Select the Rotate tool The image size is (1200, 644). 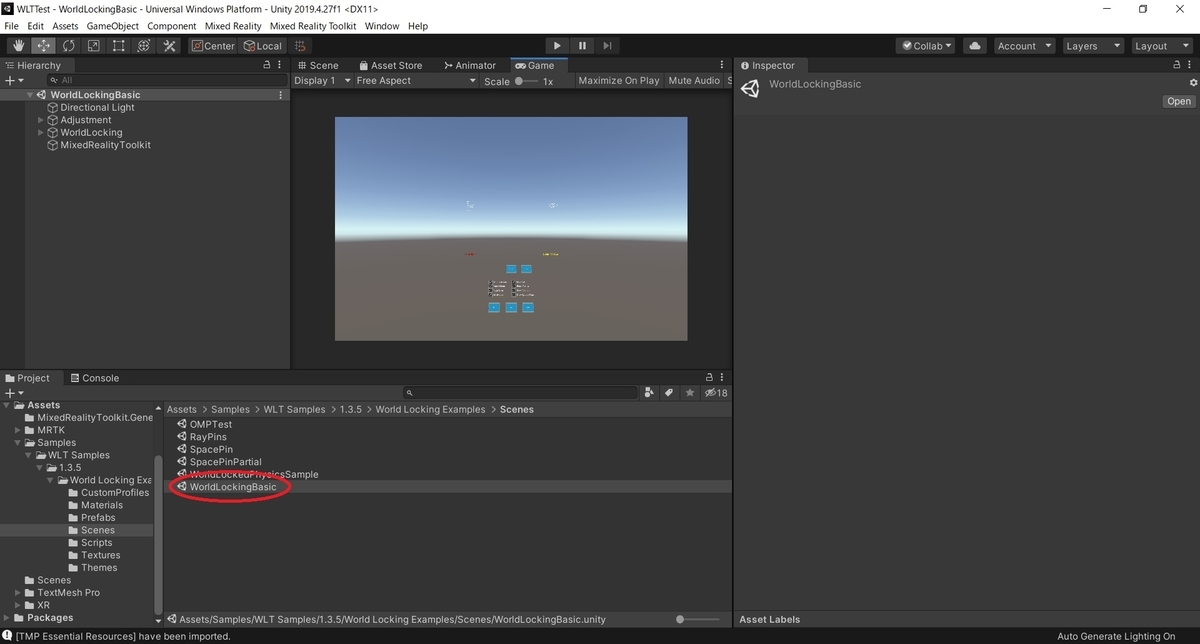coord(68,46)
